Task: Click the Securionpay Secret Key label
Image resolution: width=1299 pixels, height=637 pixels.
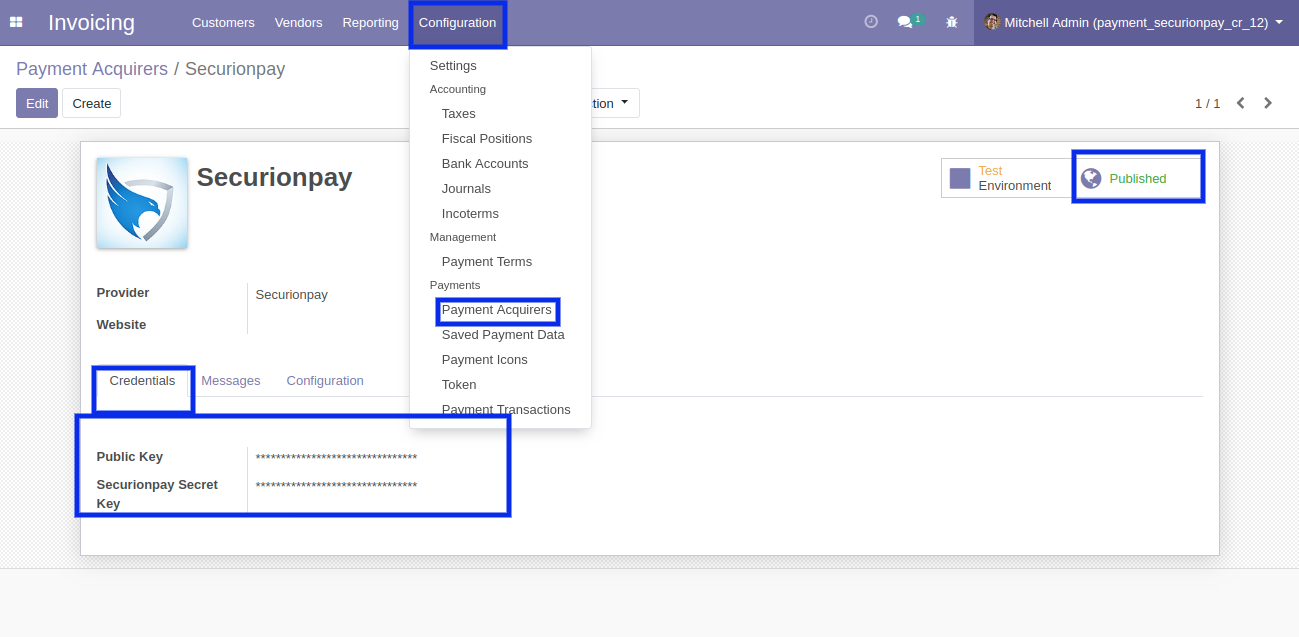Action: [x=157, y=494]
